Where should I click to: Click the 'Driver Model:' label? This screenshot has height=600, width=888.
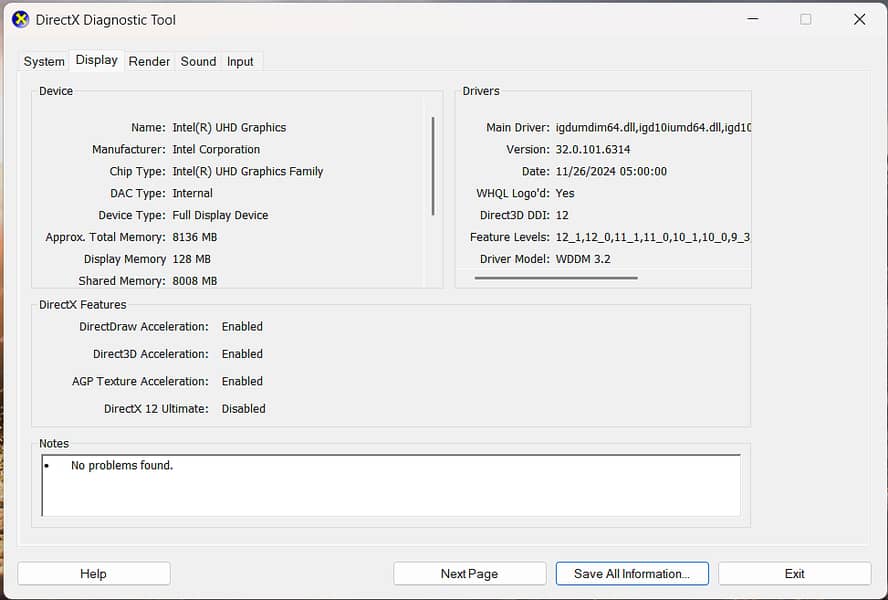(x=515, y=259)
